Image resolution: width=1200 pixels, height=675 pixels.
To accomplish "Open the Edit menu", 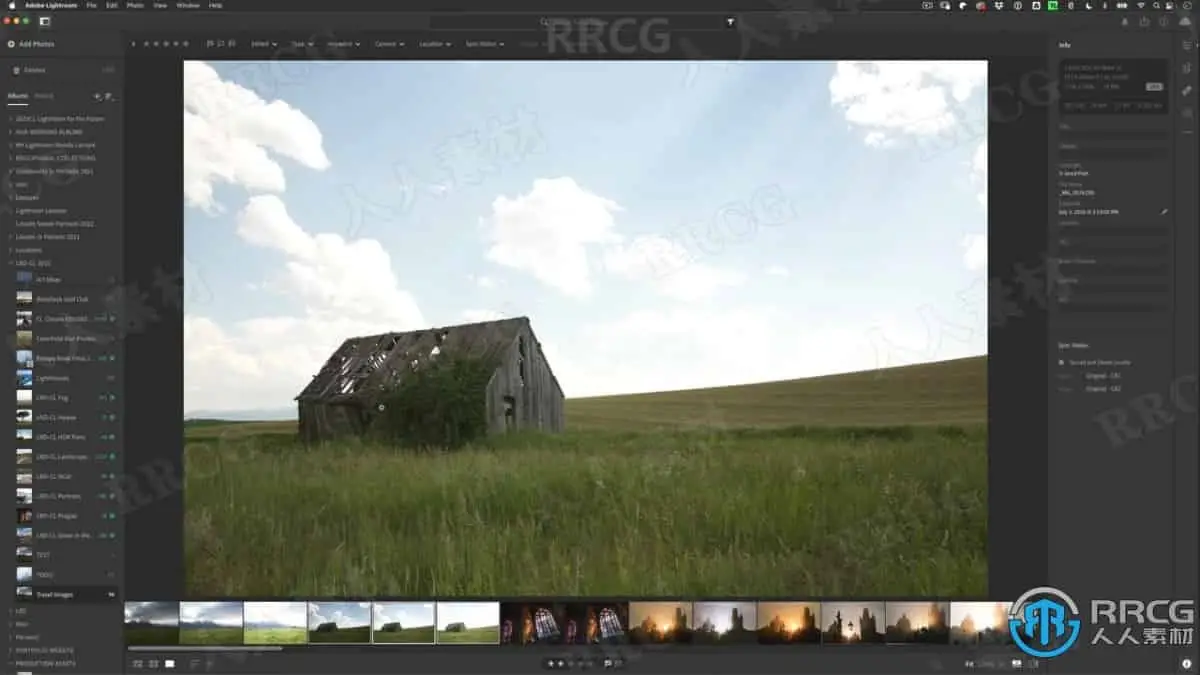I will tap(112, 5).
